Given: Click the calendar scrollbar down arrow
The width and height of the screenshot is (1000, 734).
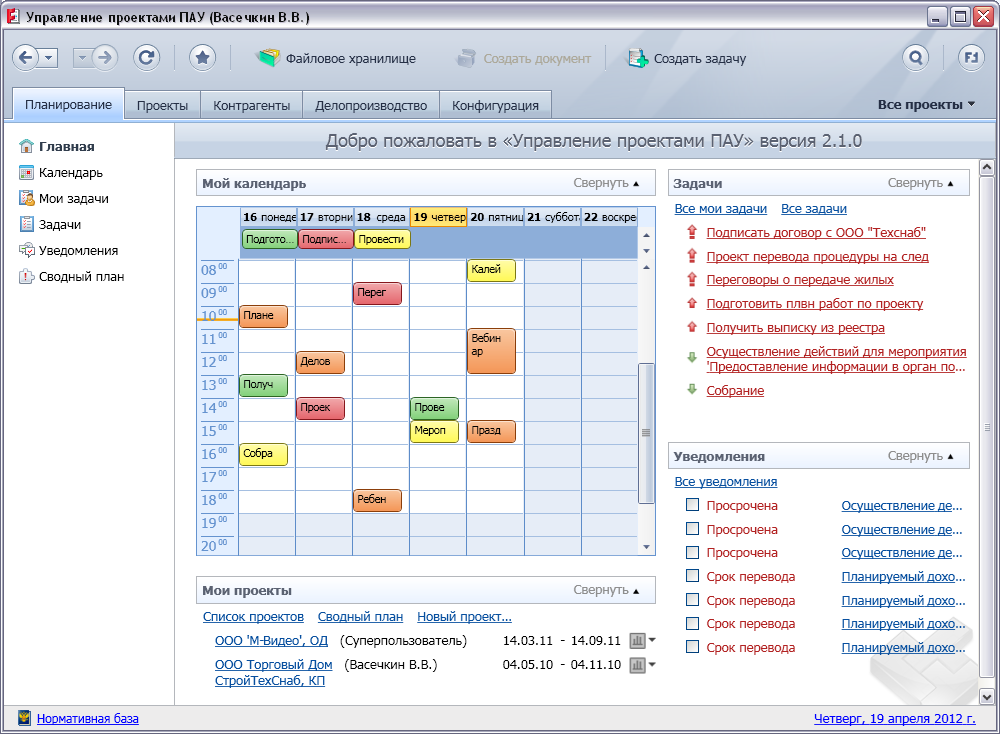Looking at the screenshot, I should click(646, 547).
